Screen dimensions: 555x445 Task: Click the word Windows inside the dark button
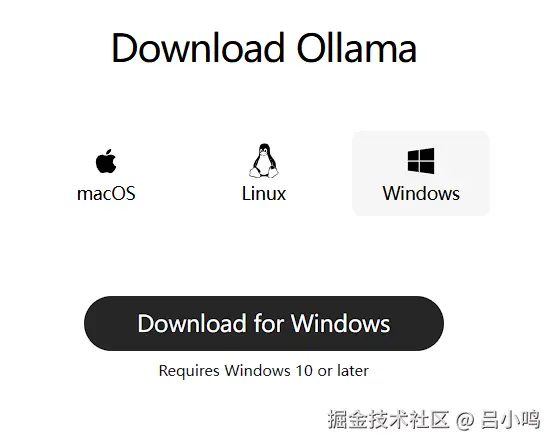[341, 324]
